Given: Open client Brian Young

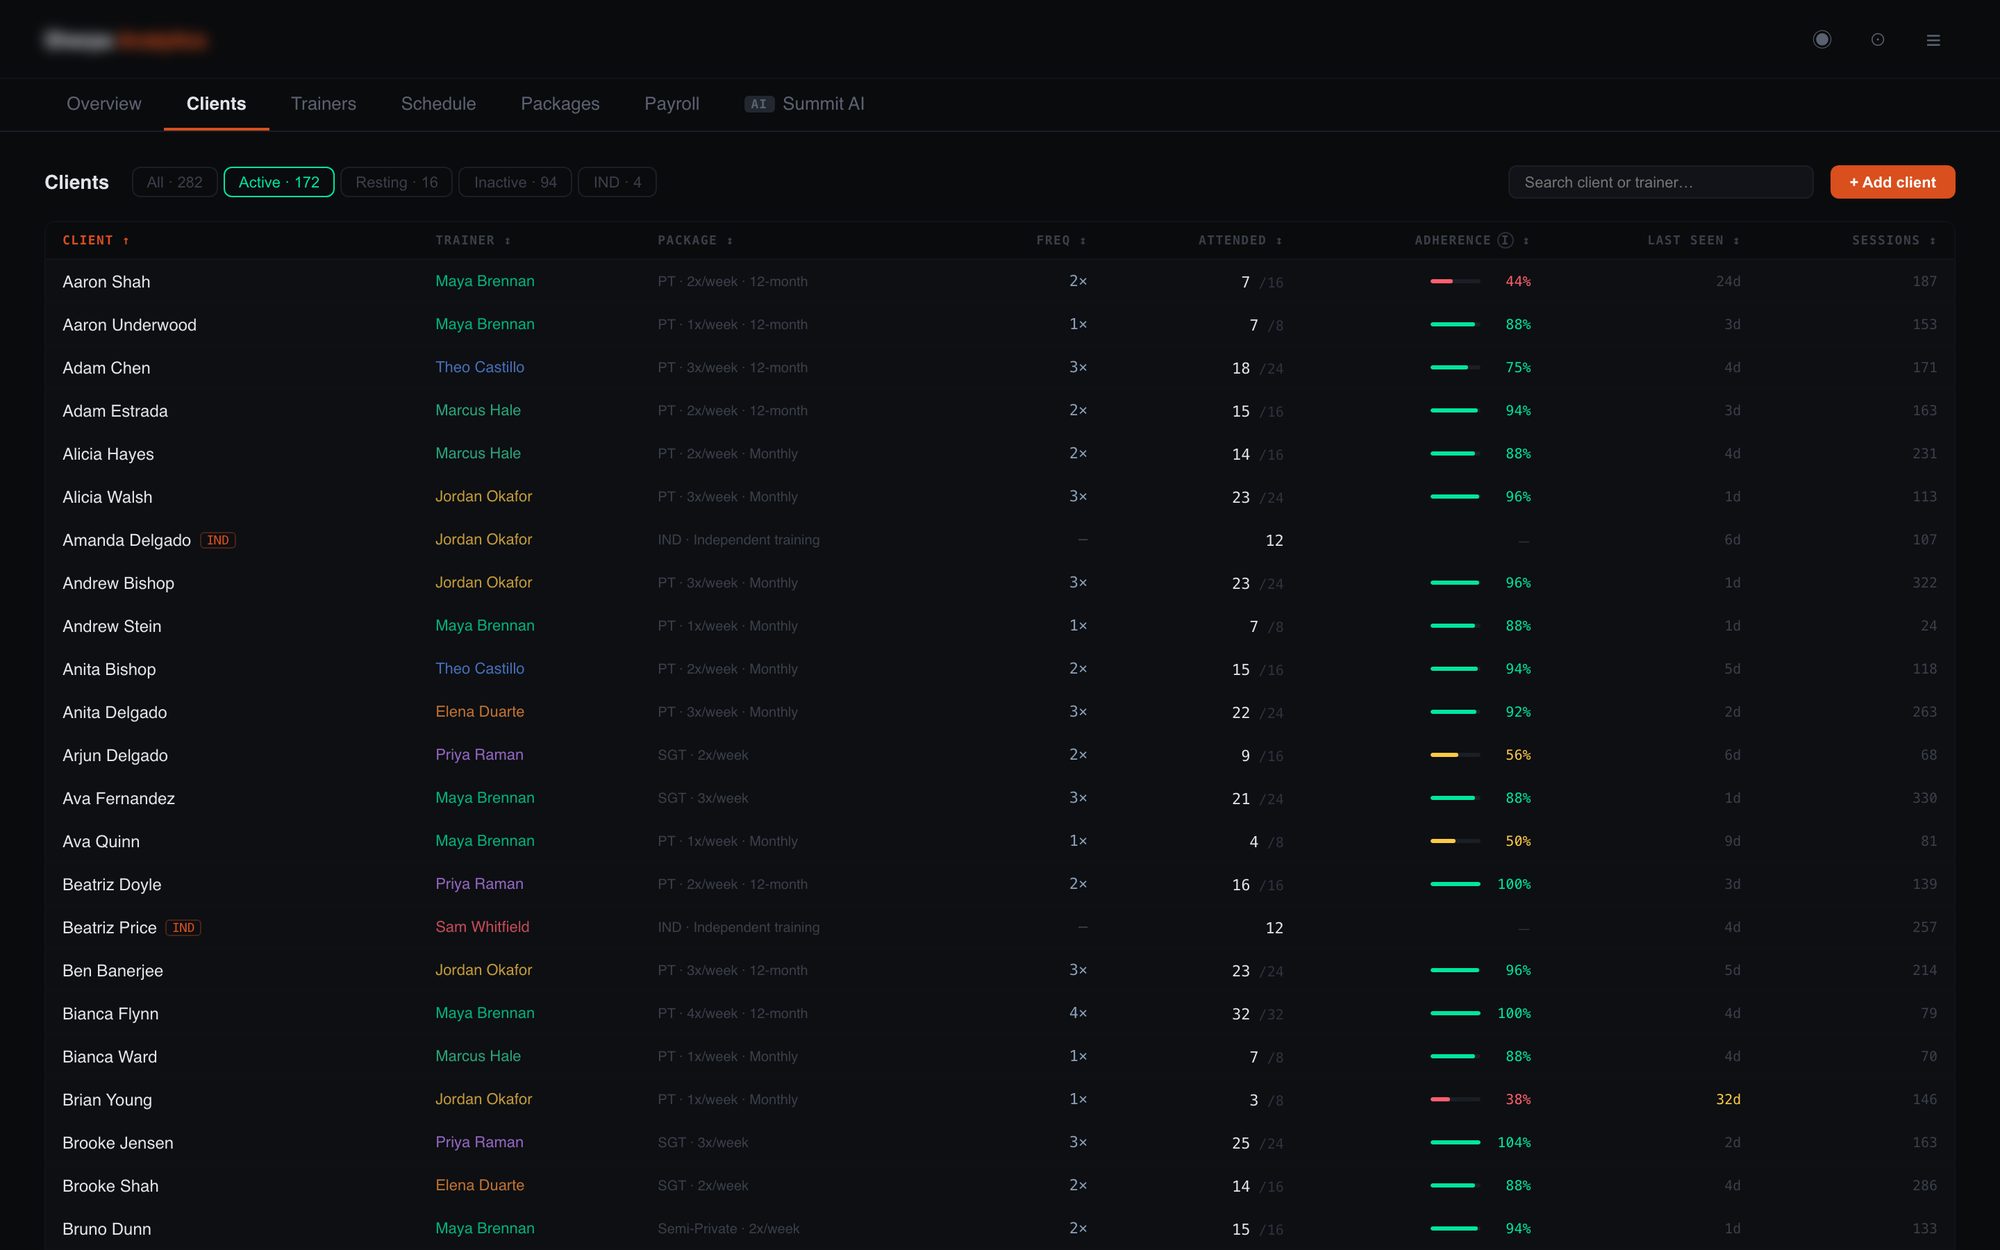Looking at the screenshot, I should tap(107, 1100).
